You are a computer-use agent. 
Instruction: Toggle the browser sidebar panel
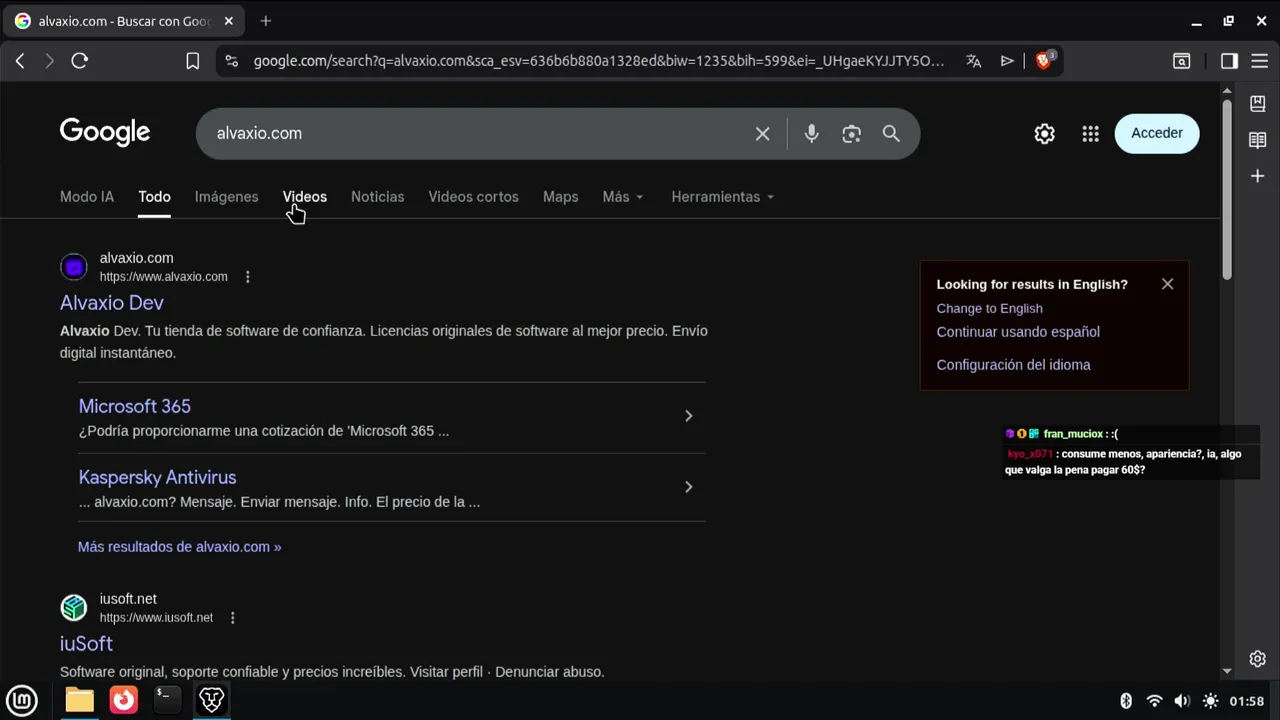coord(1230,61)
